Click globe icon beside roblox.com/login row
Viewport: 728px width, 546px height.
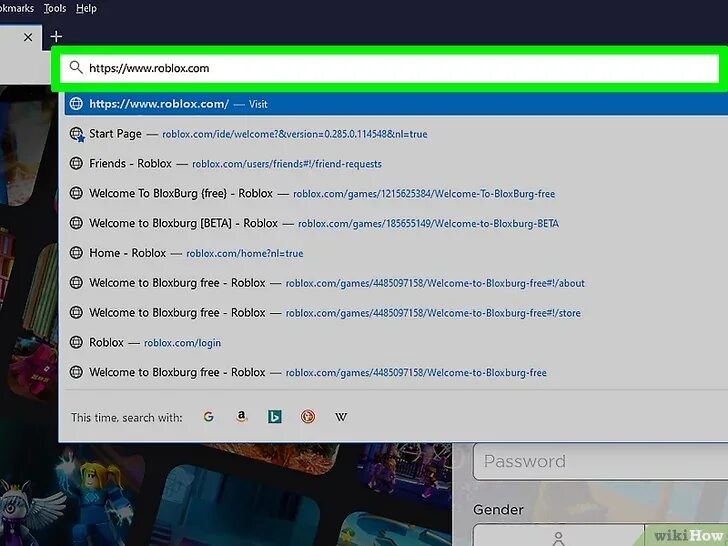76,342
